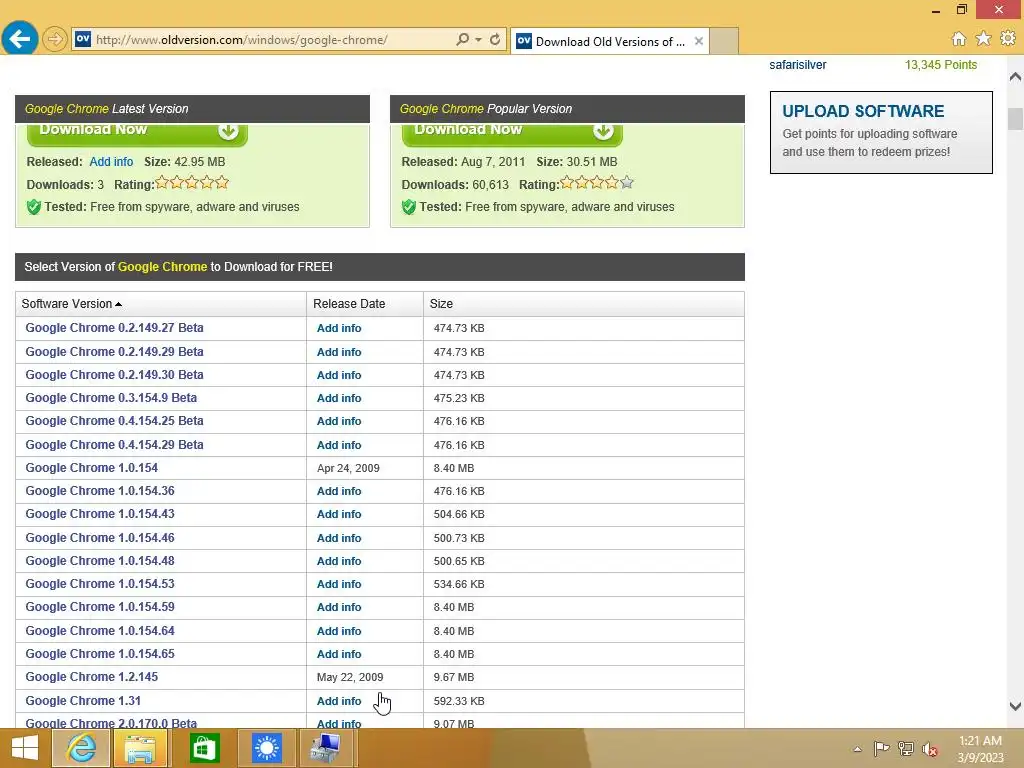Open Google Chrome 1.0.154.53 link
Viewport: 1024px width, 768px height.
point(100,584)
